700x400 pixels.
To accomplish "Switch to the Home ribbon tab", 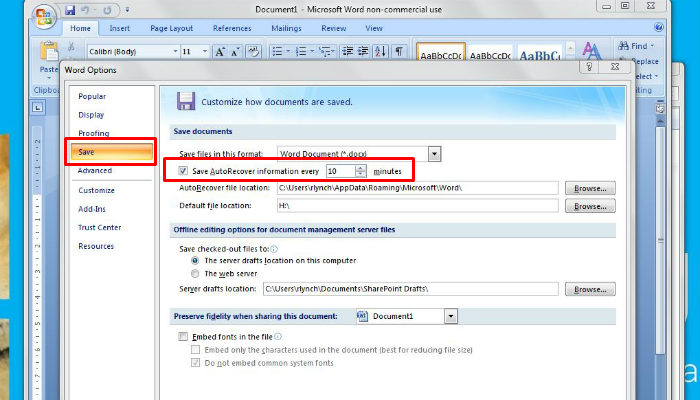I will pyautogui.click(x=80, y=28).
